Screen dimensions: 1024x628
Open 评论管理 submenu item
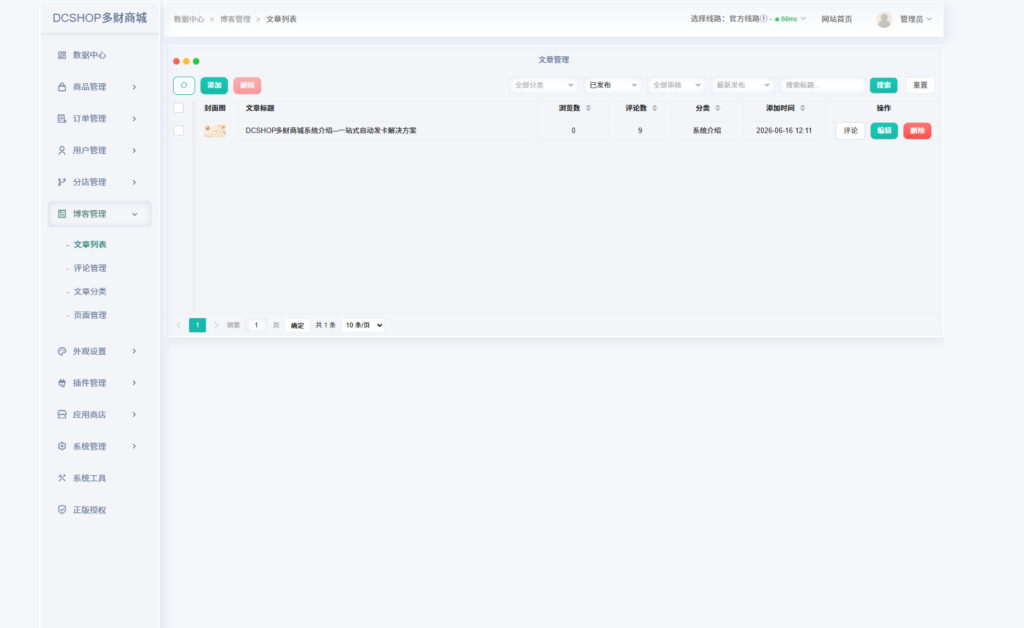coord(89,268)
